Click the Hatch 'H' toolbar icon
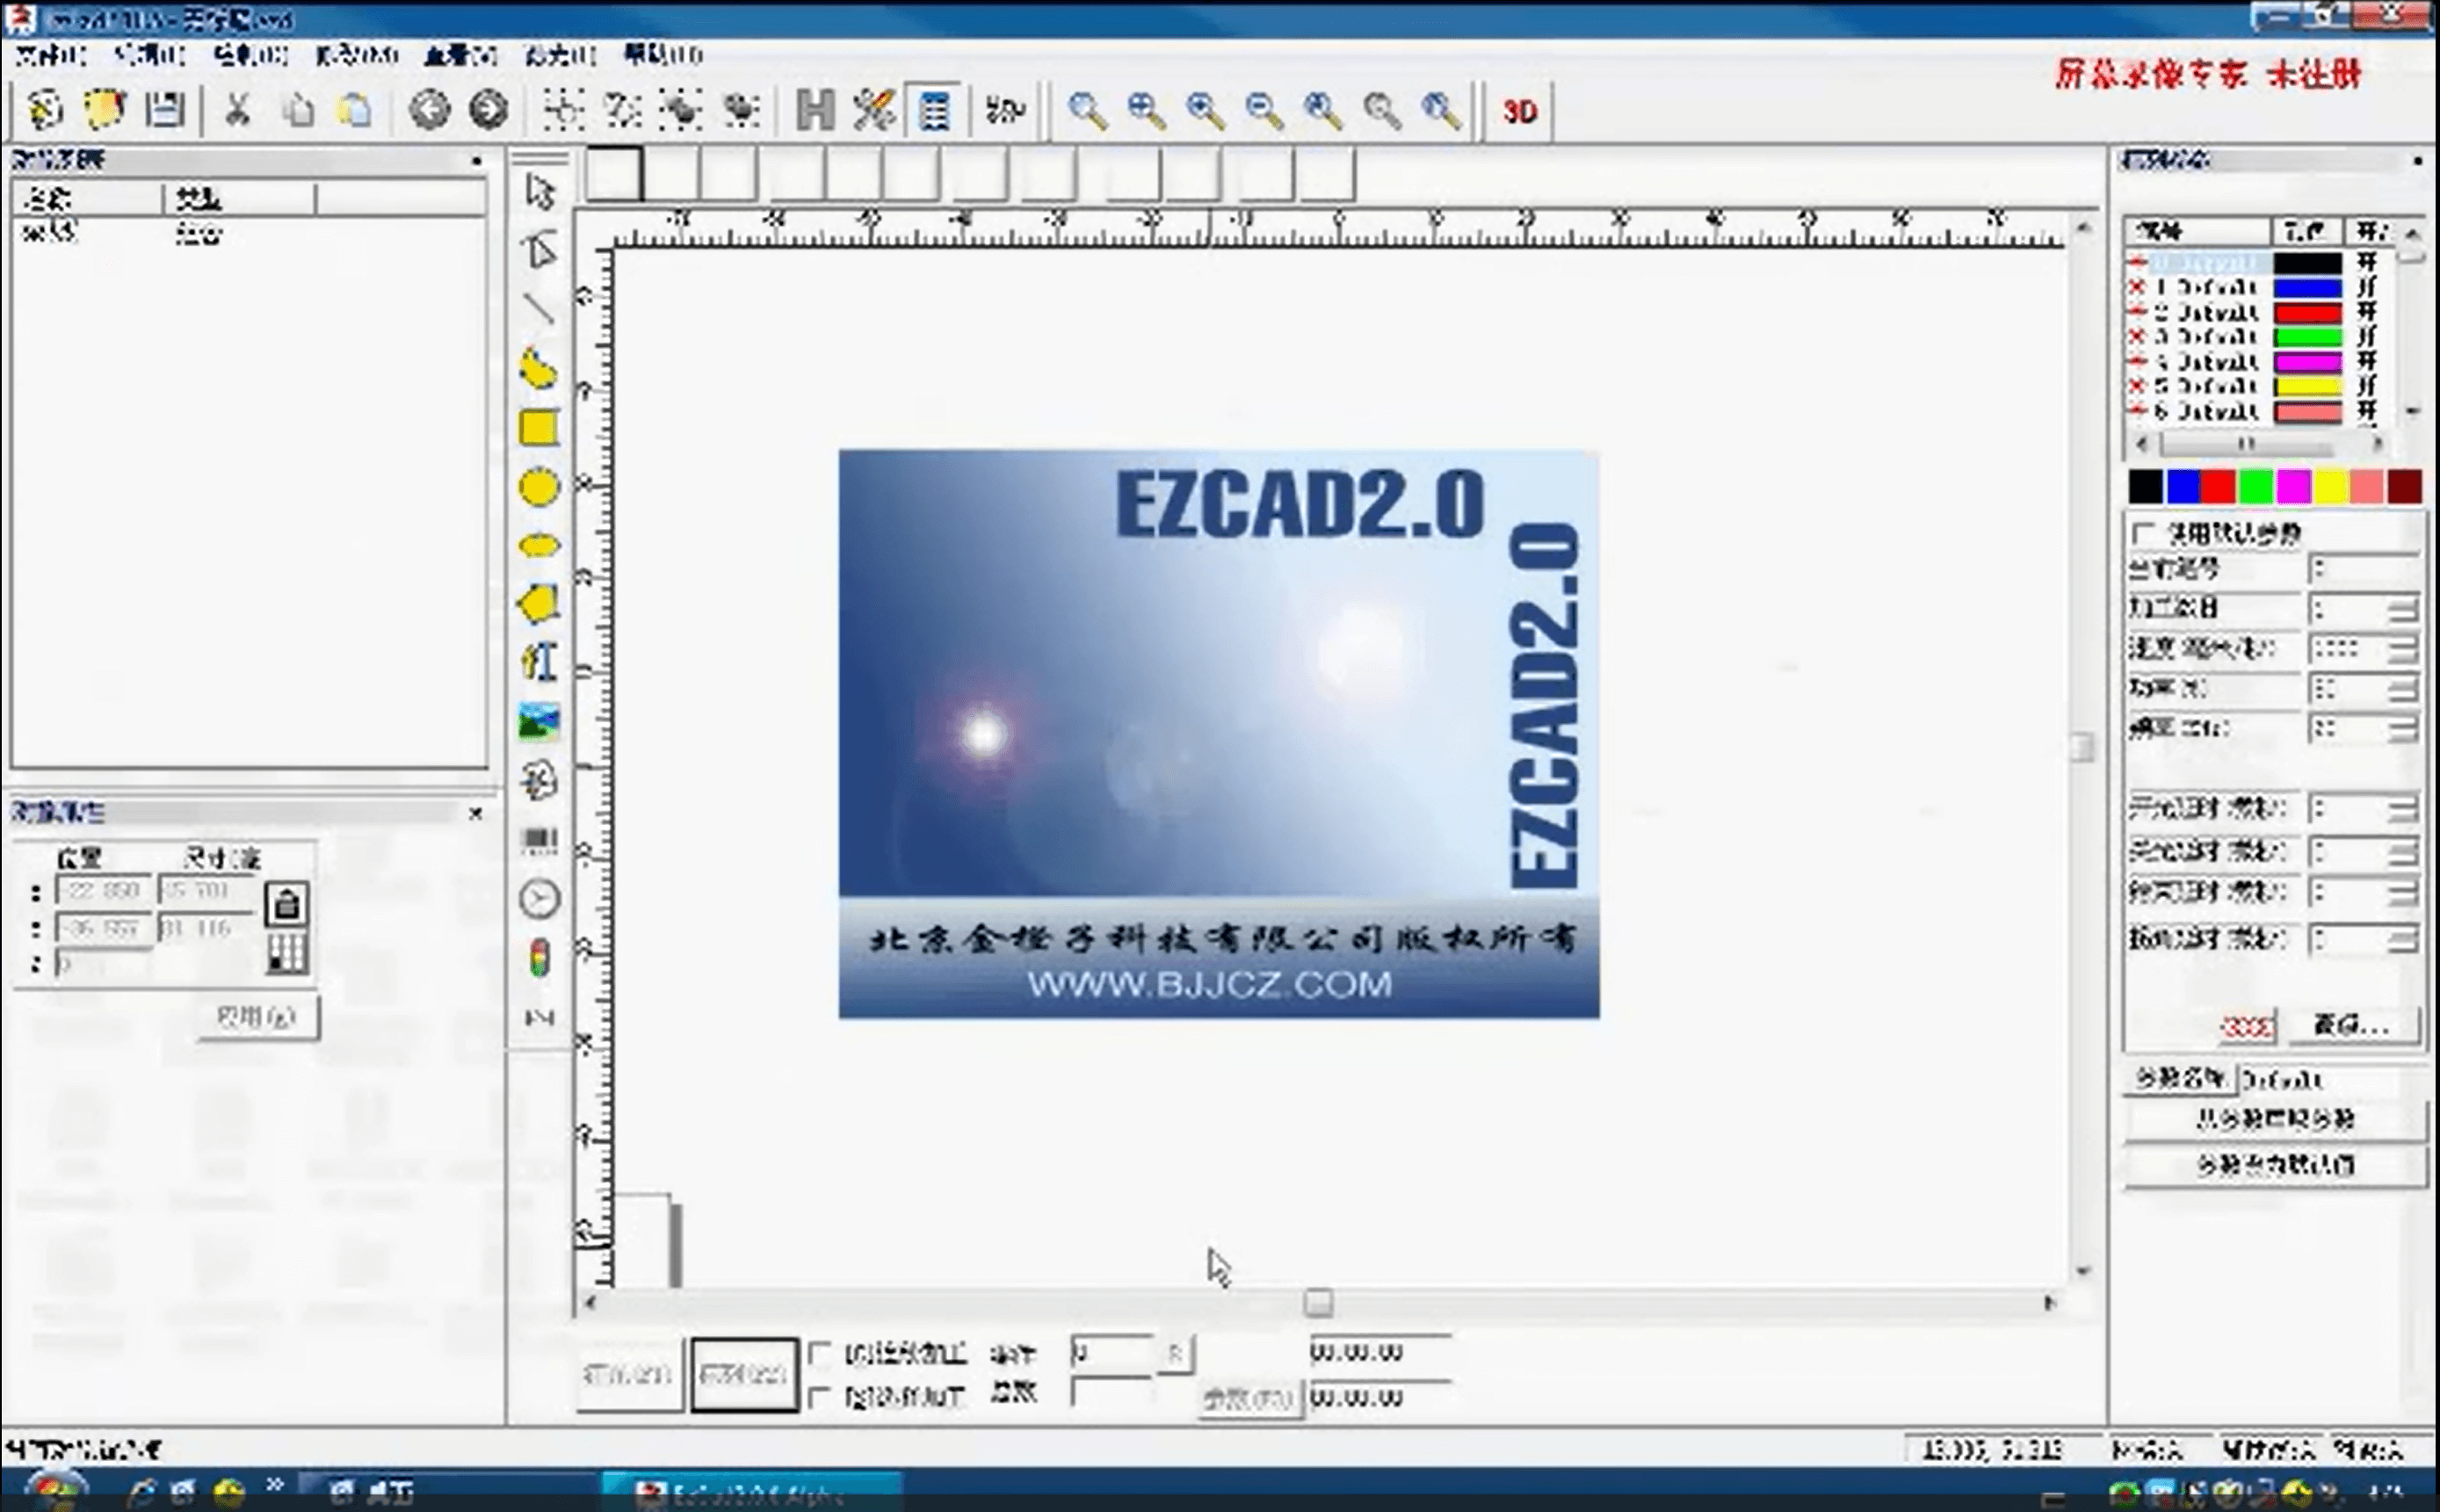The image size is (2440, 1512). tap(815, 110)
